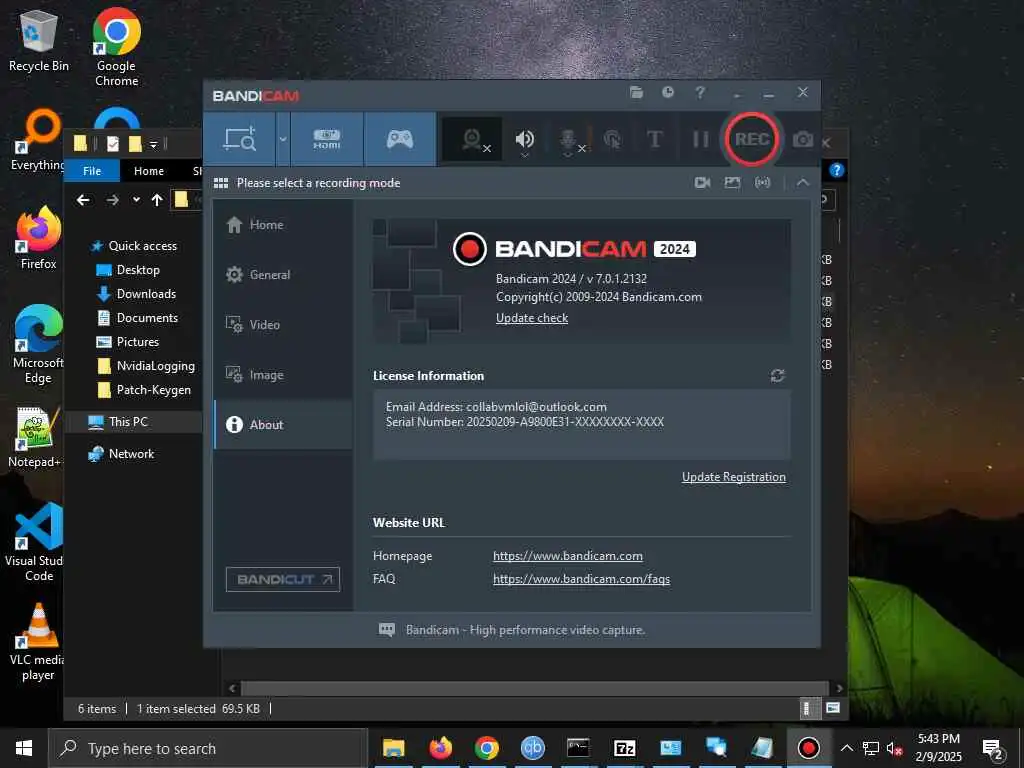Select NvidiaLogging folder in sidebar
This screenshot has height=768, width=1024.
[x=155, y=366]
